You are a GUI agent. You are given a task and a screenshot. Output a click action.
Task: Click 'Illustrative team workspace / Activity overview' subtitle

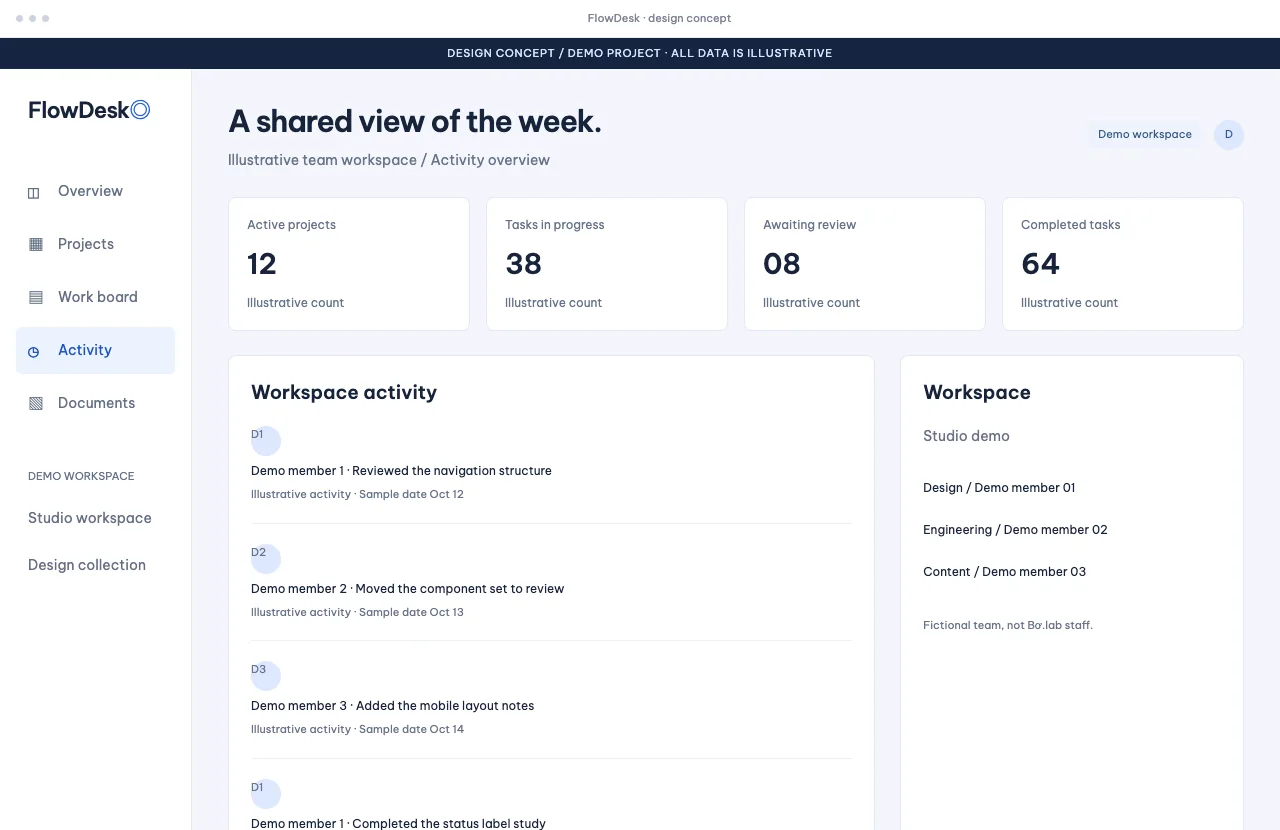click(389, 160)
